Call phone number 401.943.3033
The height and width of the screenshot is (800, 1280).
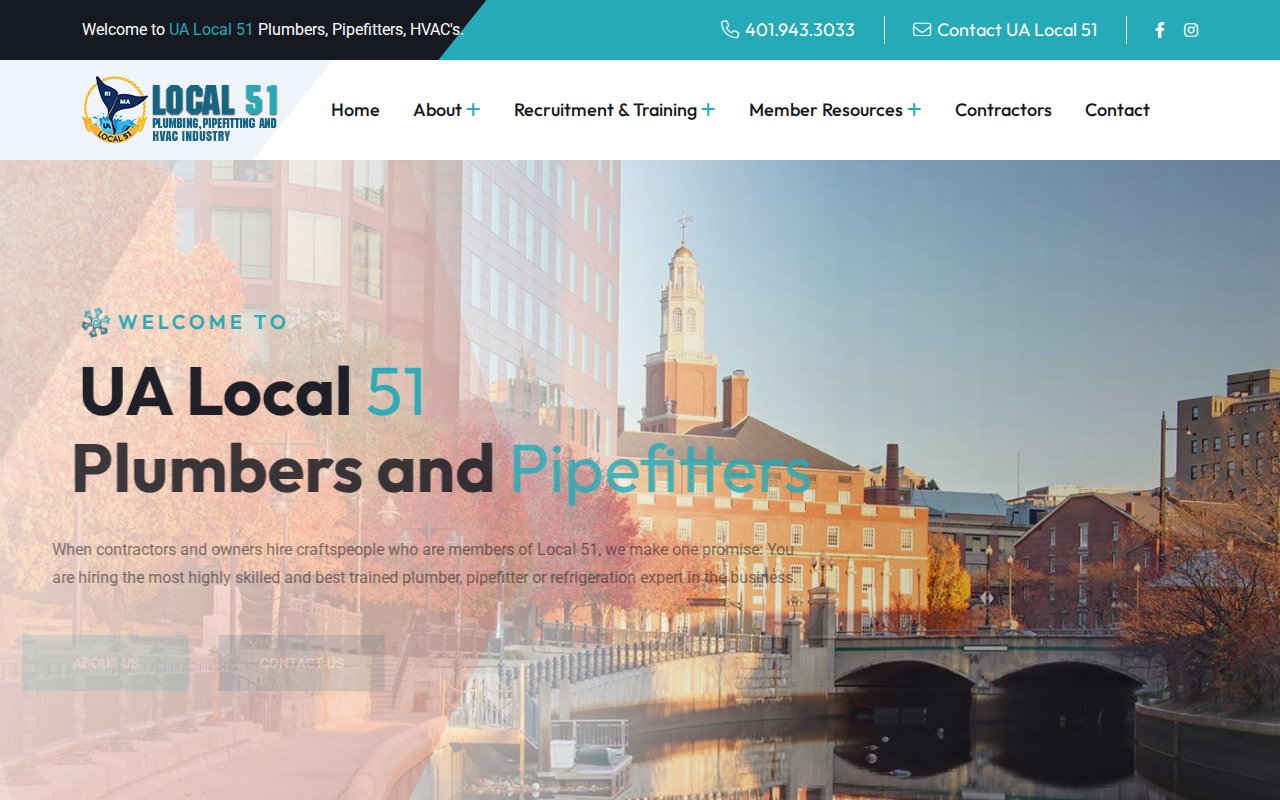[x=799, y=30]
